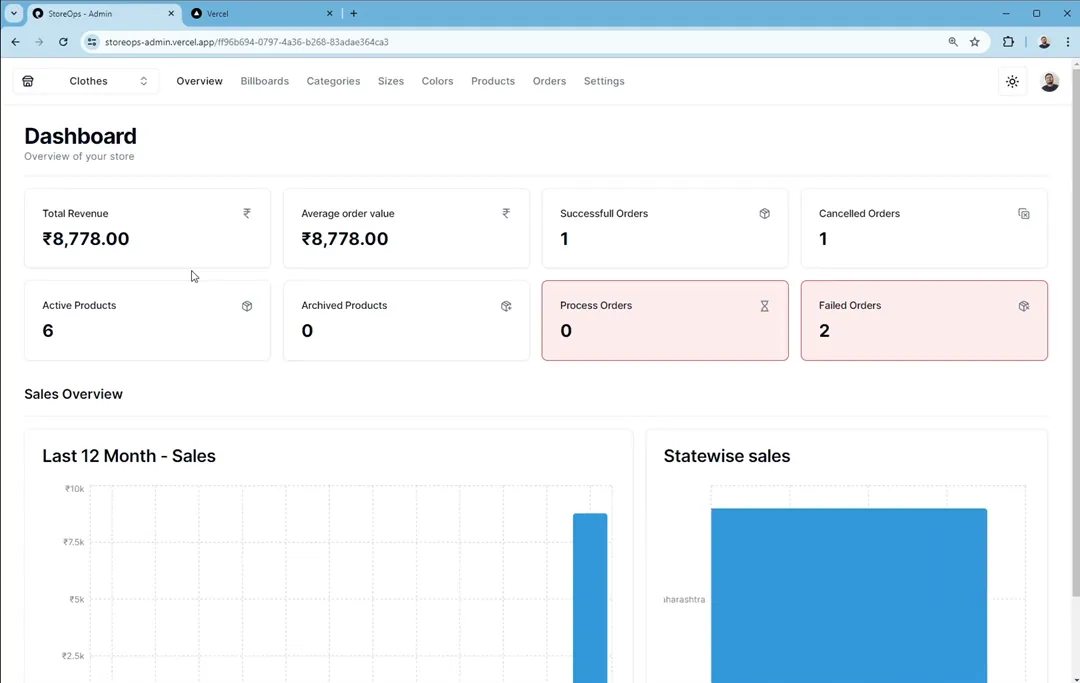Click the zoom magnifier icon in address bar
The width and height of the screenshot is (1080, 683).
point(953,42)
